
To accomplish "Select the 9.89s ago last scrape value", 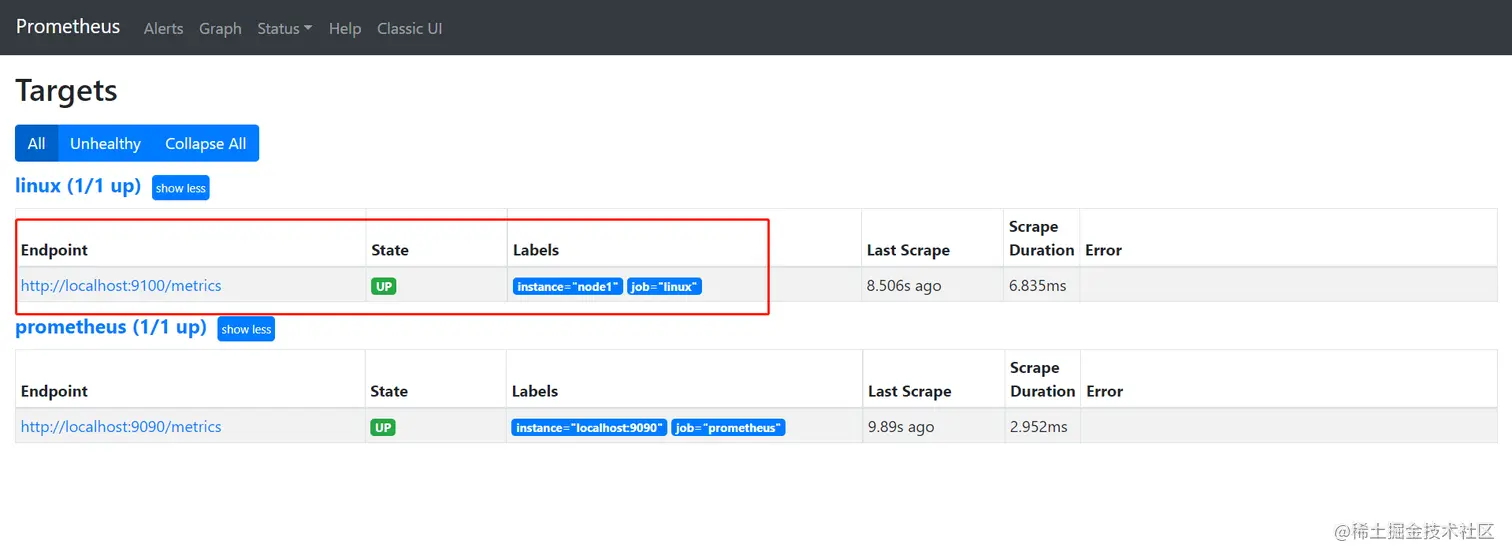I will coord(901,427).
